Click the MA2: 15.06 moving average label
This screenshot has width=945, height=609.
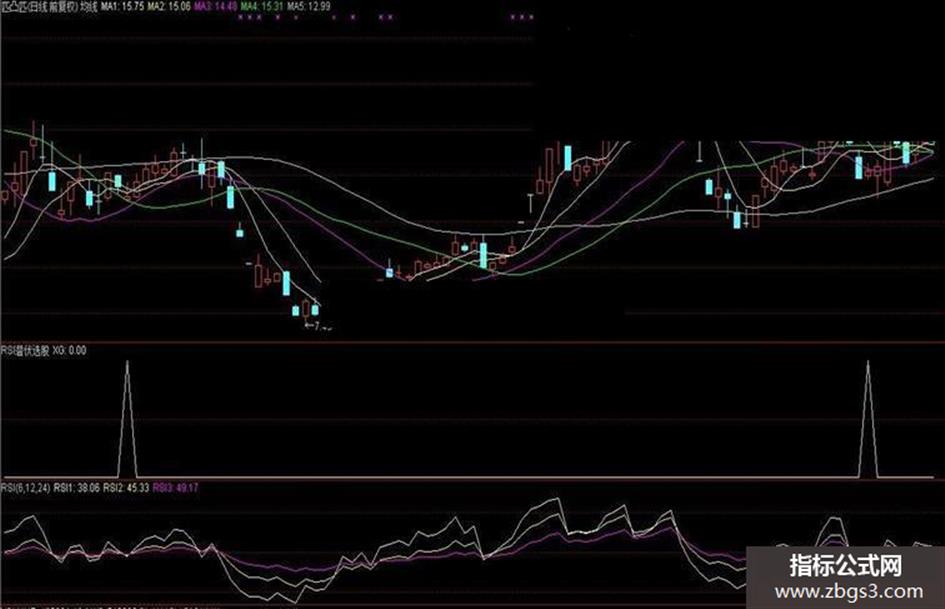click(169, 7)
